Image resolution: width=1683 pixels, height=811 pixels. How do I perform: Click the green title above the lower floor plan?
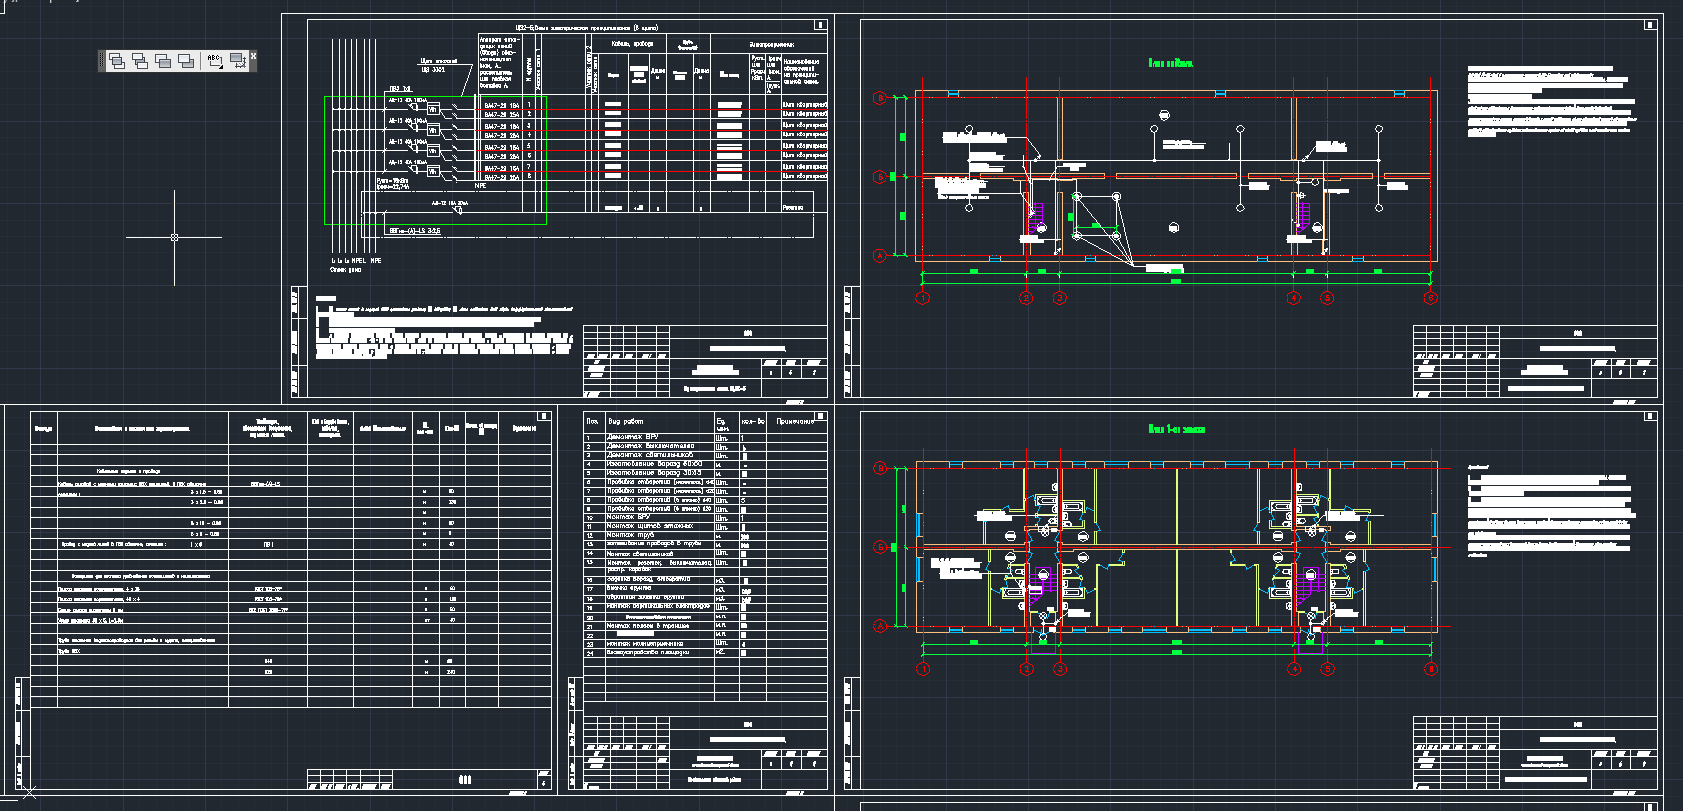pyautogui.click(x=1176, y=429)
